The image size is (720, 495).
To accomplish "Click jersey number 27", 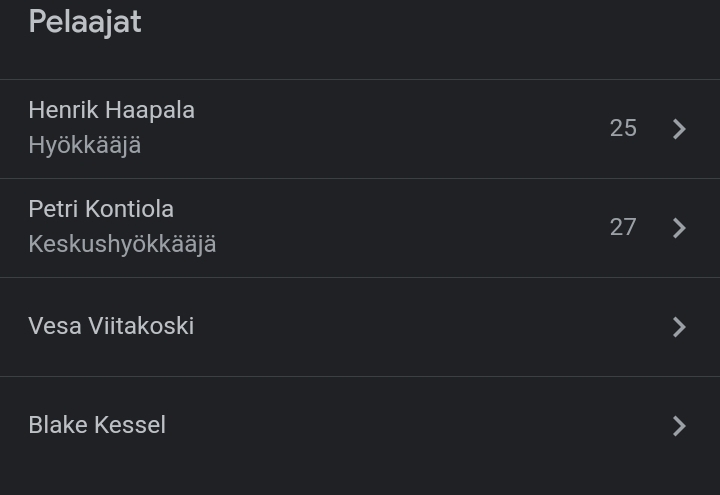I will (623, 227).
